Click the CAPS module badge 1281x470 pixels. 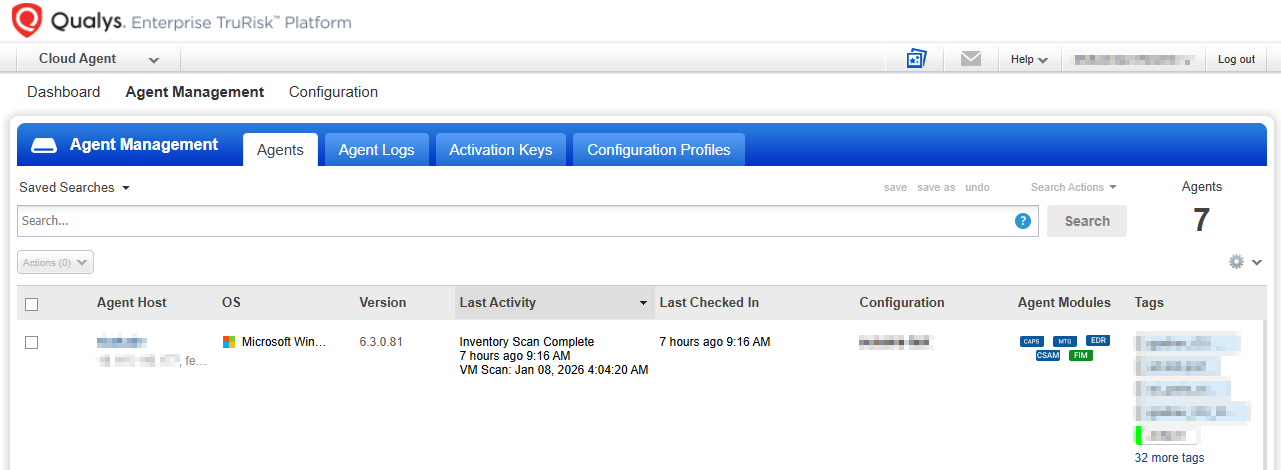coord(1032,341)
